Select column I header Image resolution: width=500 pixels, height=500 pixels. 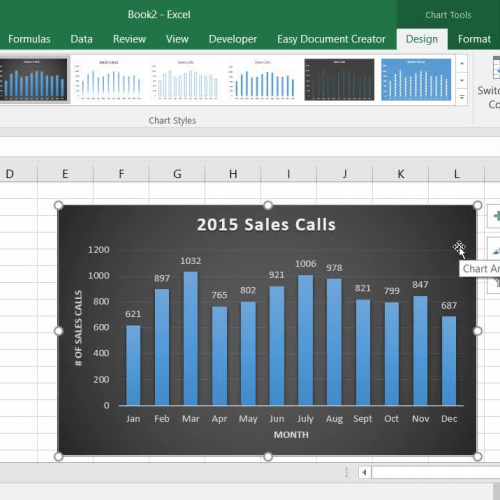[x=289, y=174]
